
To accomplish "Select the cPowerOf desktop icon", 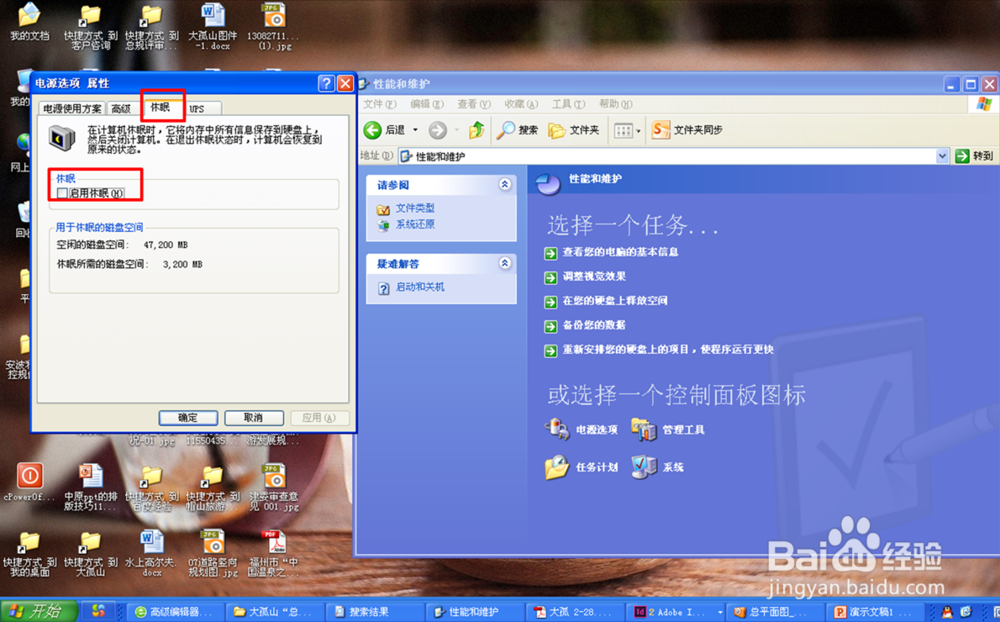I will pos(29,482).
